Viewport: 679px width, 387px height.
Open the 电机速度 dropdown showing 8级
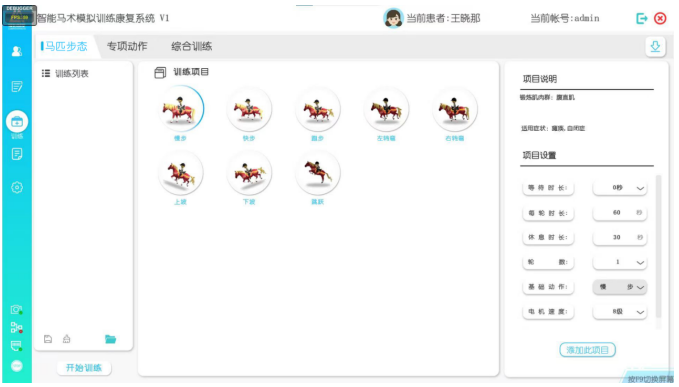[x=620, y=312]
